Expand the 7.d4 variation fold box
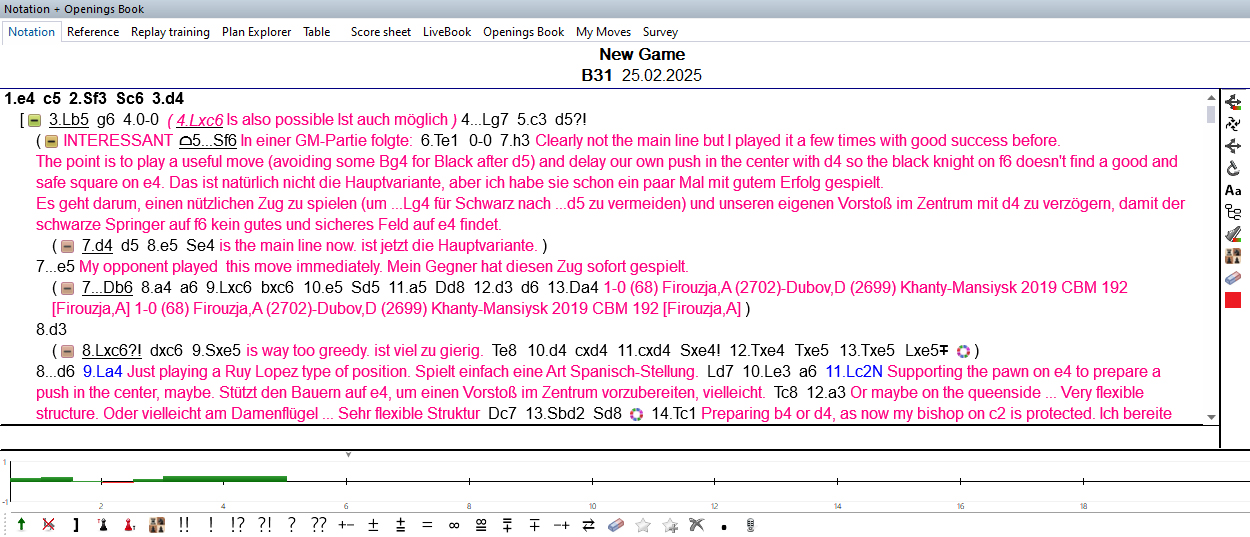The image size is (1250, 537). (x=67, y=246)
